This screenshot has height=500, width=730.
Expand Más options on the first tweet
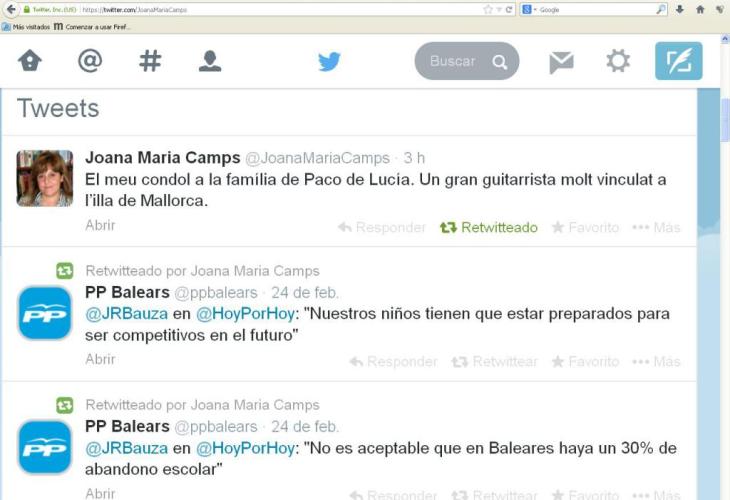656,228
